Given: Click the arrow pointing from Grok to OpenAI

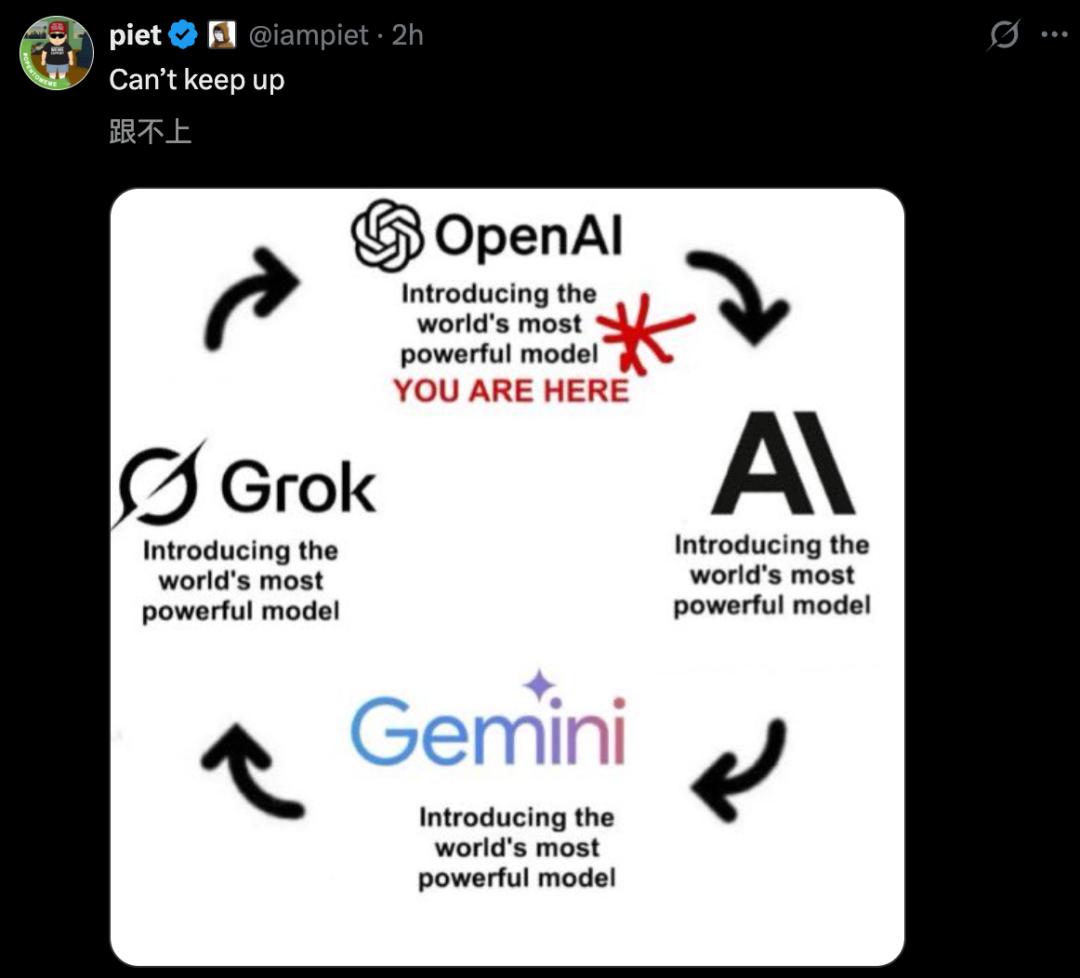Looking at the screenshot, I should click(x=251, y=295).
